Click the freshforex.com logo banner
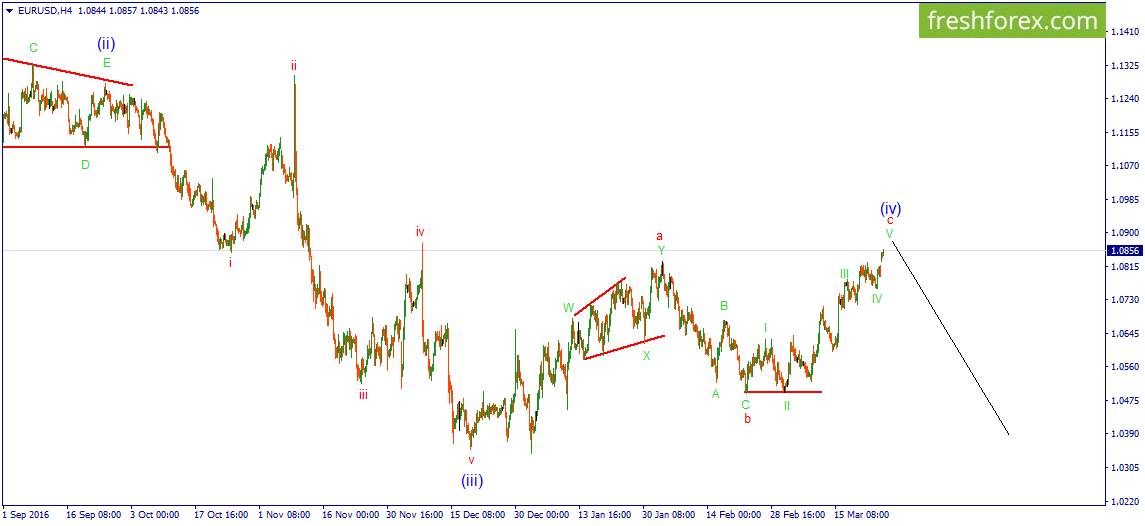 1011,21
